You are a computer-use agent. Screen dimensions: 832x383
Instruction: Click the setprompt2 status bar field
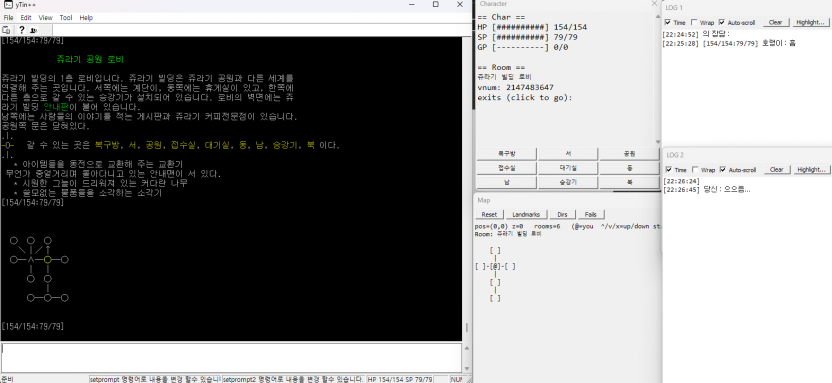click(x=293, y=379)
